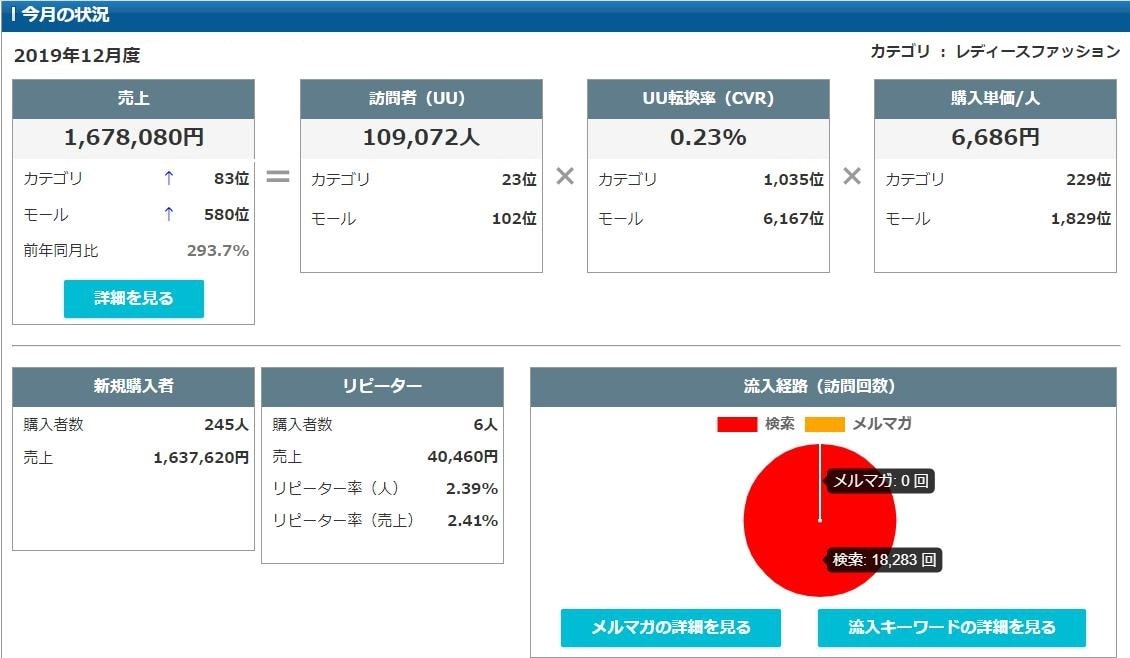Click リピーター率（人）value 2.39%
Screen dimensions: 1130x658
click(472, 489)
